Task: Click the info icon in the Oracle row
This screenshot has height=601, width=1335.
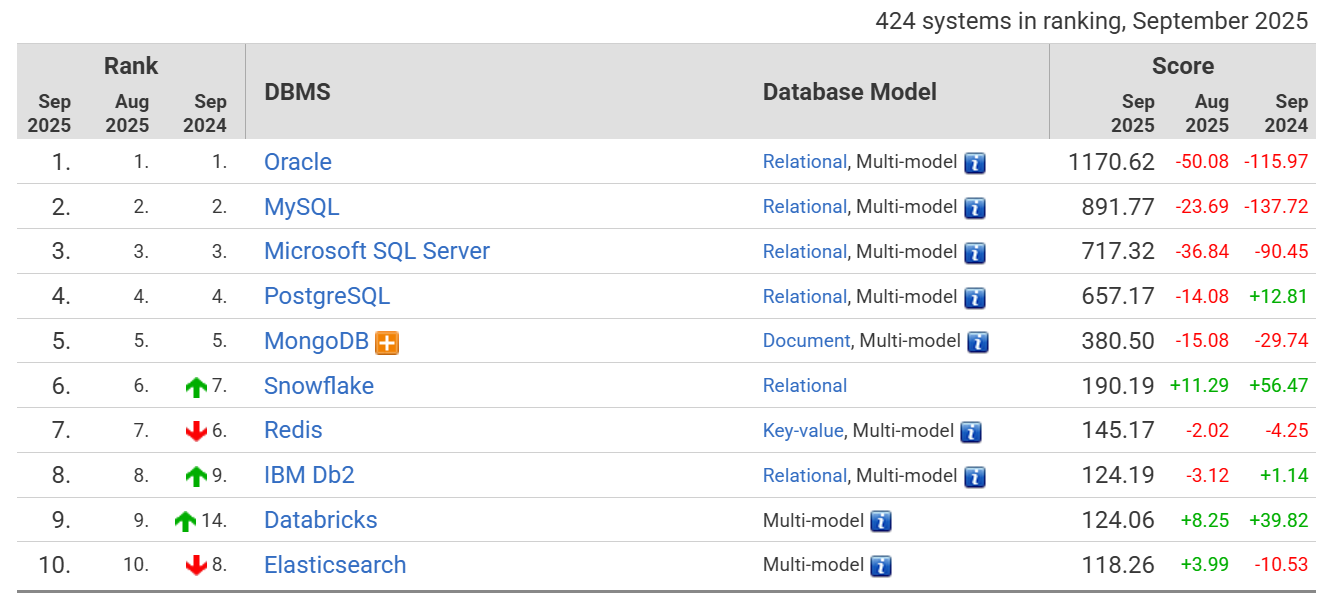Action: (975, 163)
